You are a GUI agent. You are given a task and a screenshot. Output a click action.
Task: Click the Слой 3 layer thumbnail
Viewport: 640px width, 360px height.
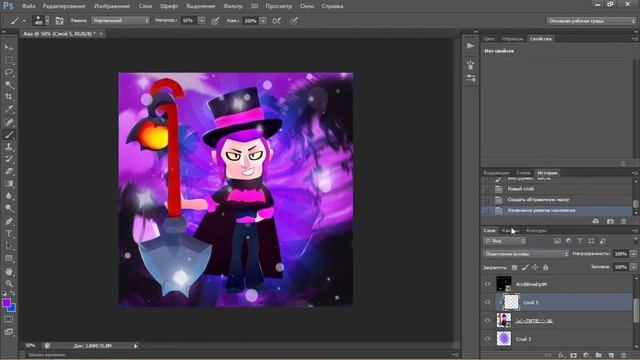(x=504, y=338)
